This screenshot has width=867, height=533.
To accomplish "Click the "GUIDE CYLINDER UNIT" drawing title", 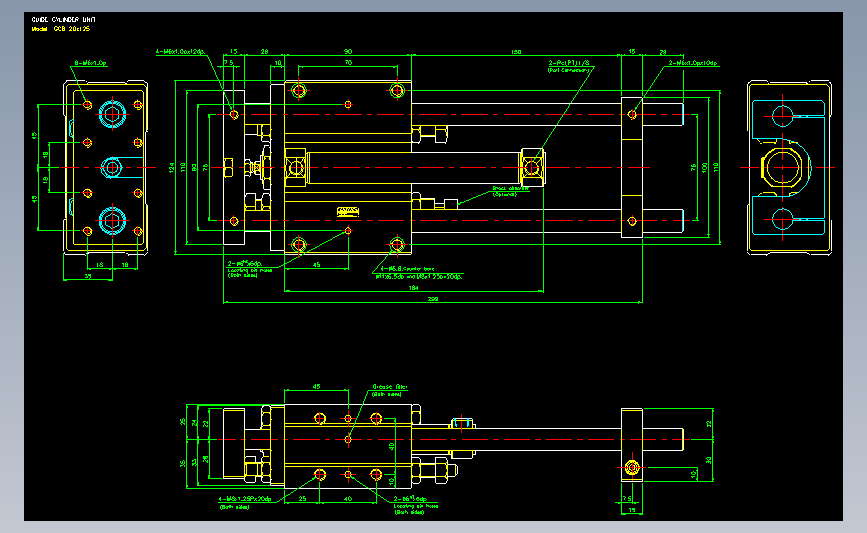I will 63,19.
